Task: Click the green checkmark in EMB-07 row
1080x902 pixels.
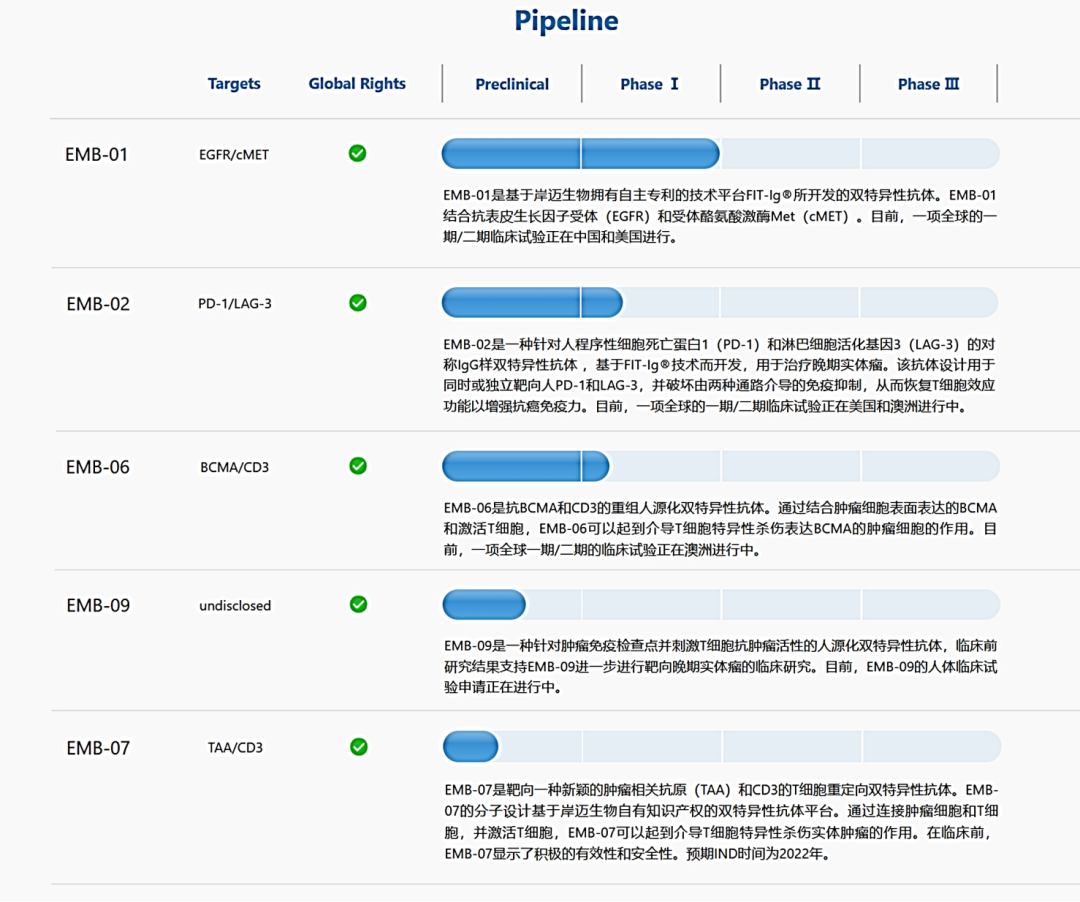Action: [359, 746]
